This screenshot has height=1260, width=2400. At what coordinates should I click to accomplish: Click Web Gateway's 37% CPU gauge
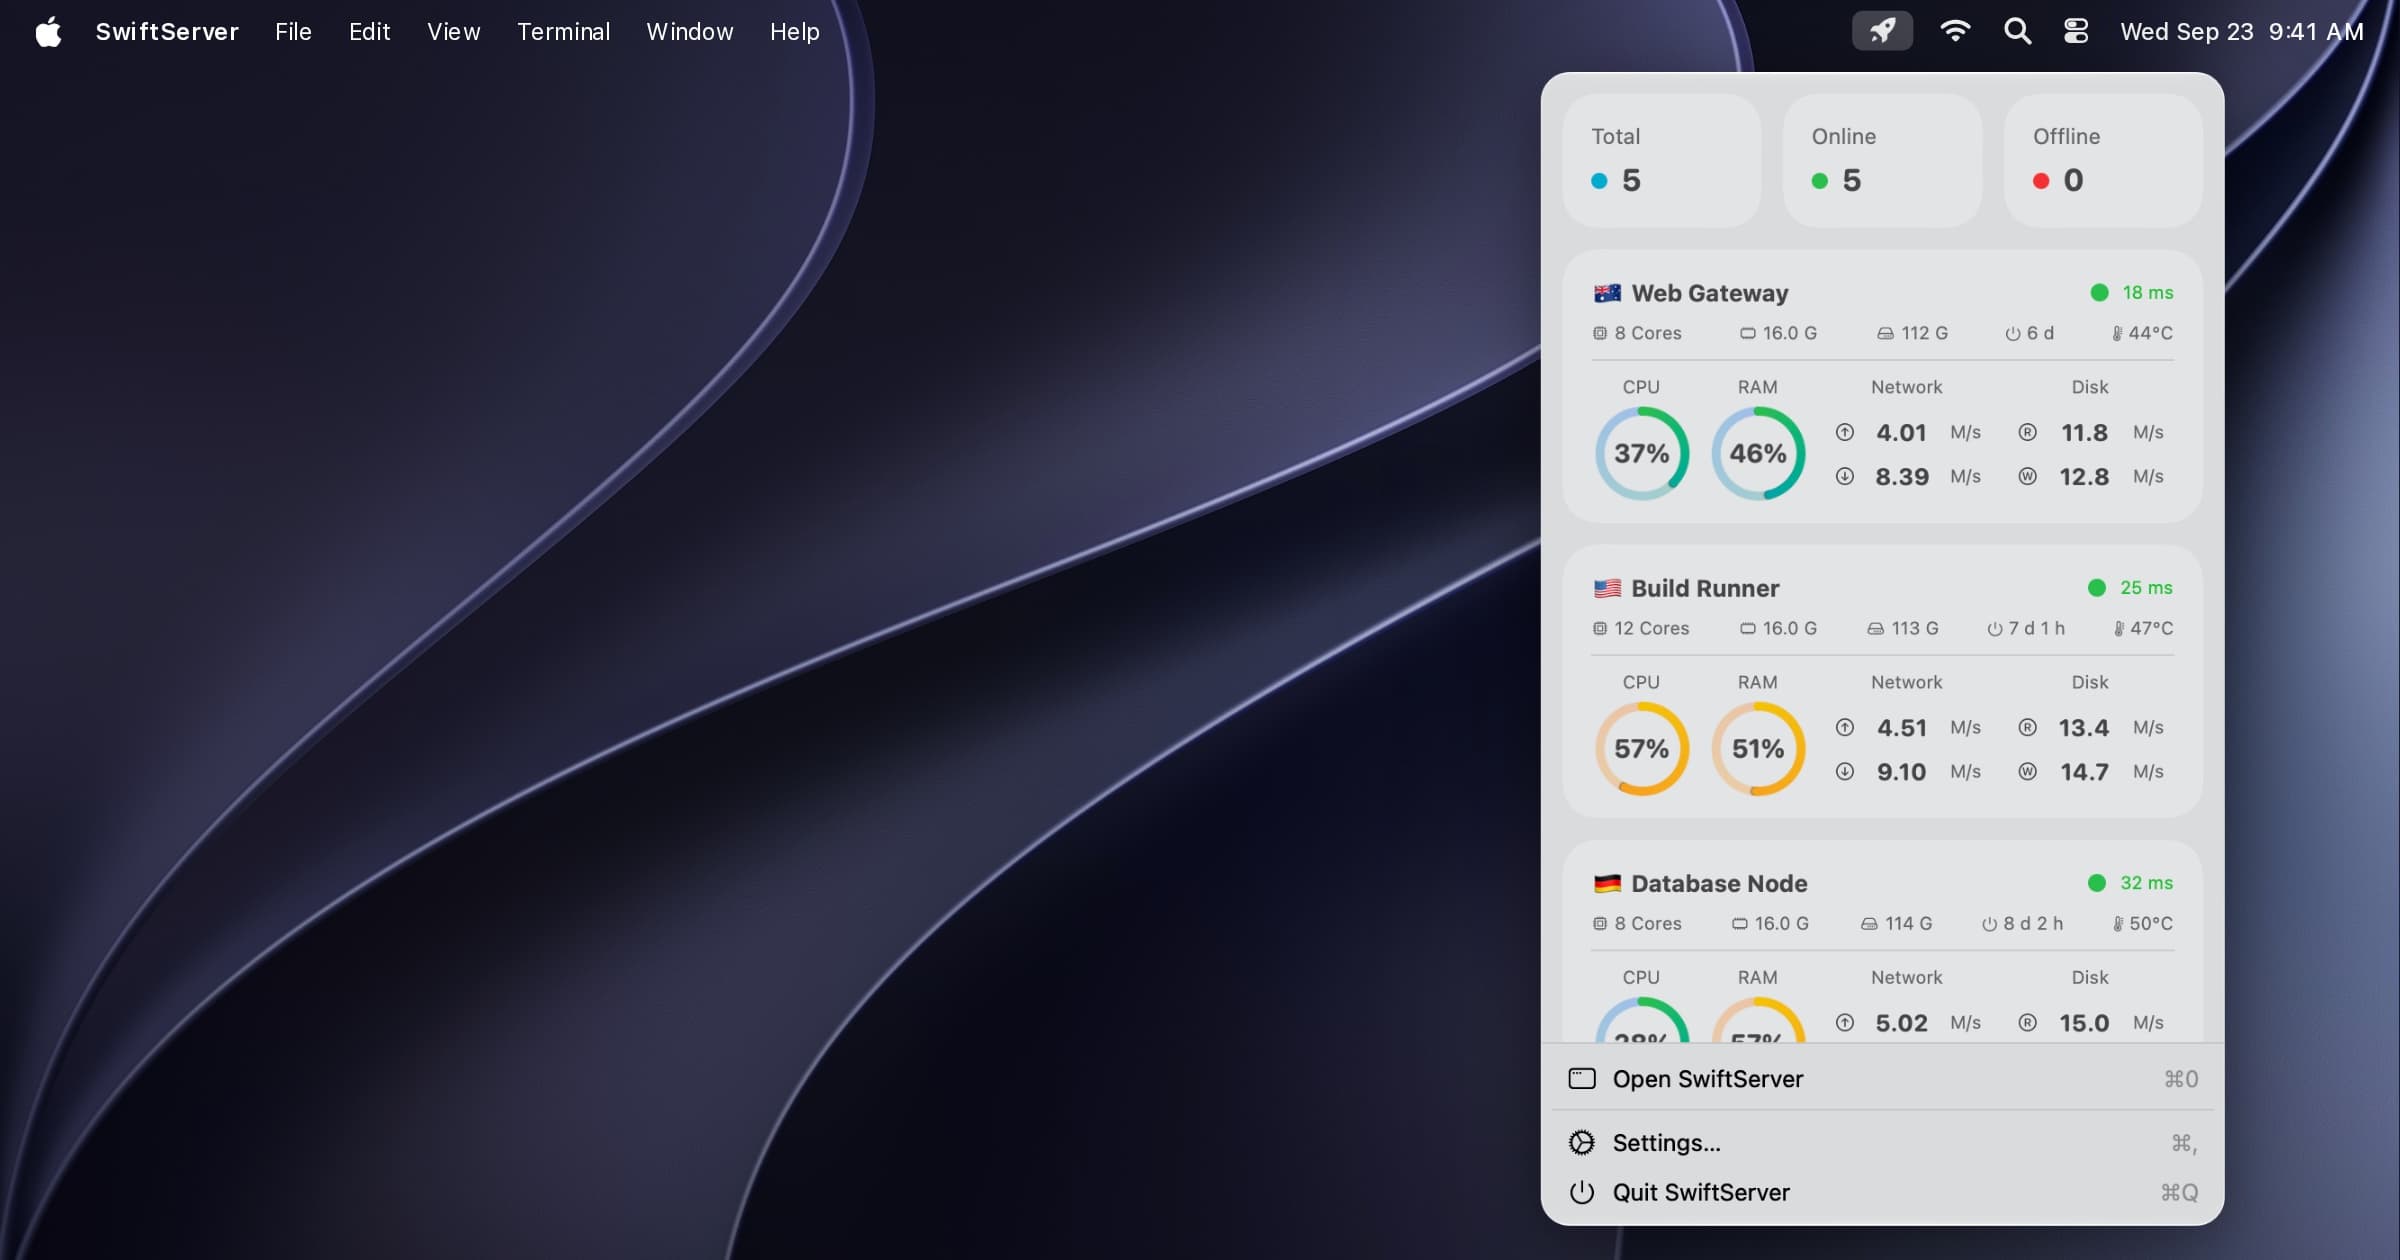pos(1641,453)
